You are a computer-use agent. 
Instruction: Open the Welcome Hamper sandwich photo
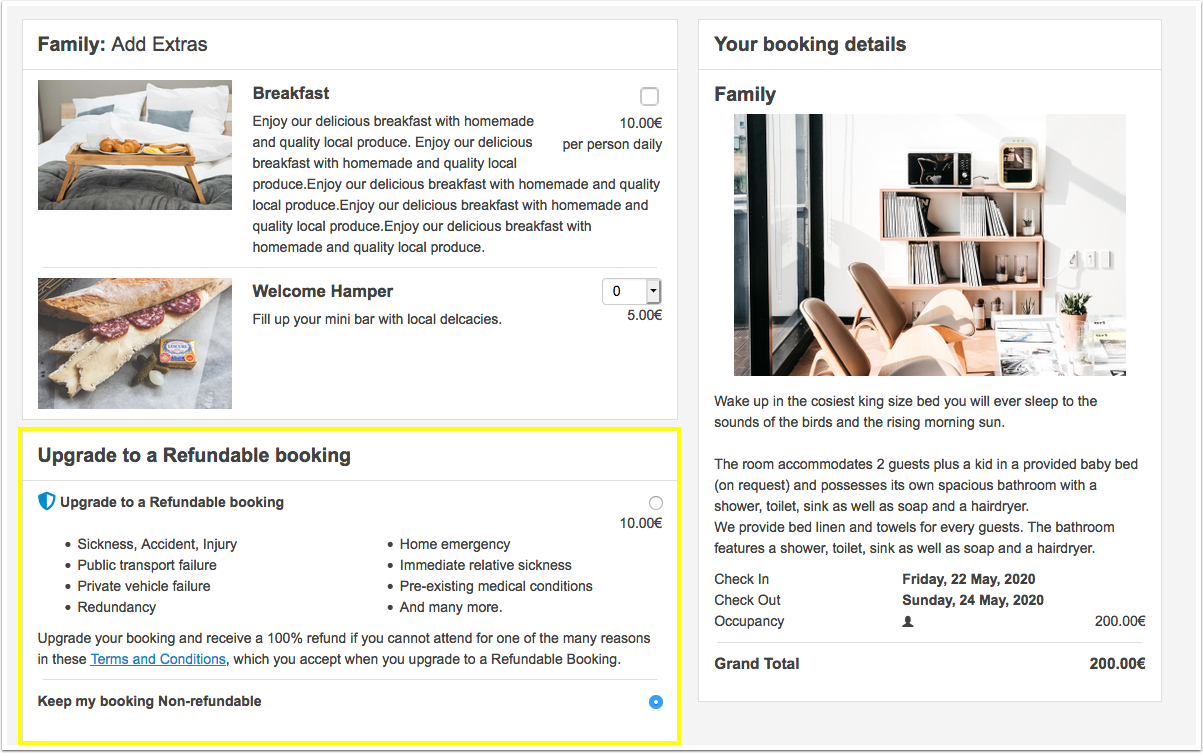pos(135,343)
